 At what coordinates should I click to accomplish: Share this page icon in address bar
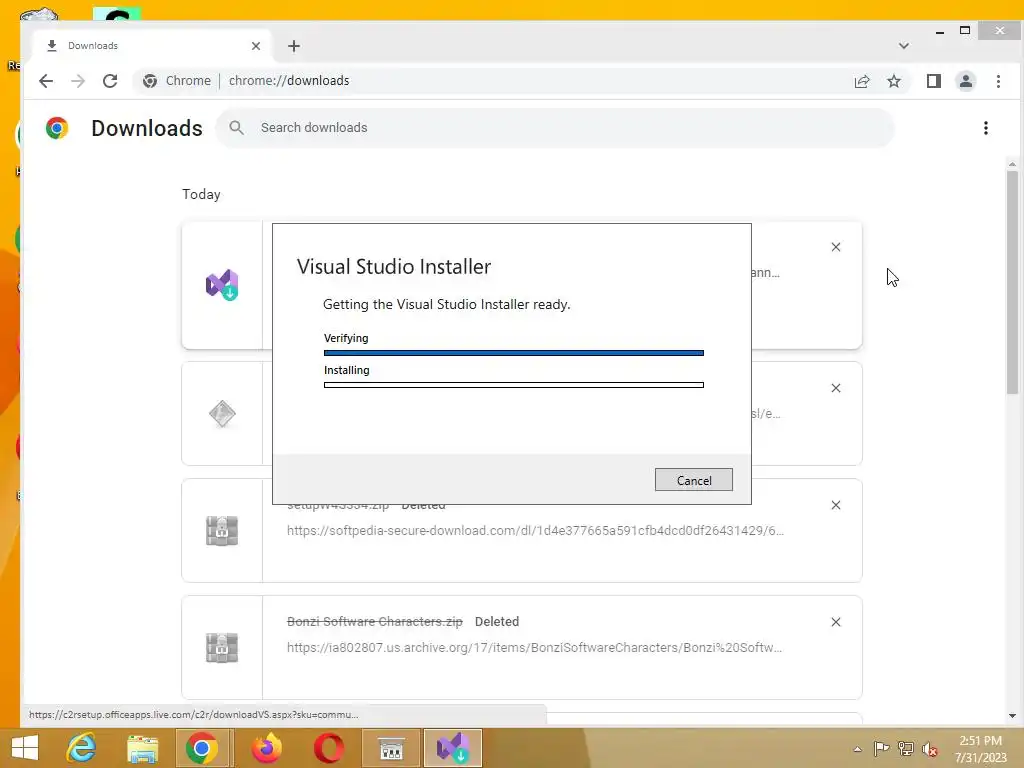click(x=862, y=81)
